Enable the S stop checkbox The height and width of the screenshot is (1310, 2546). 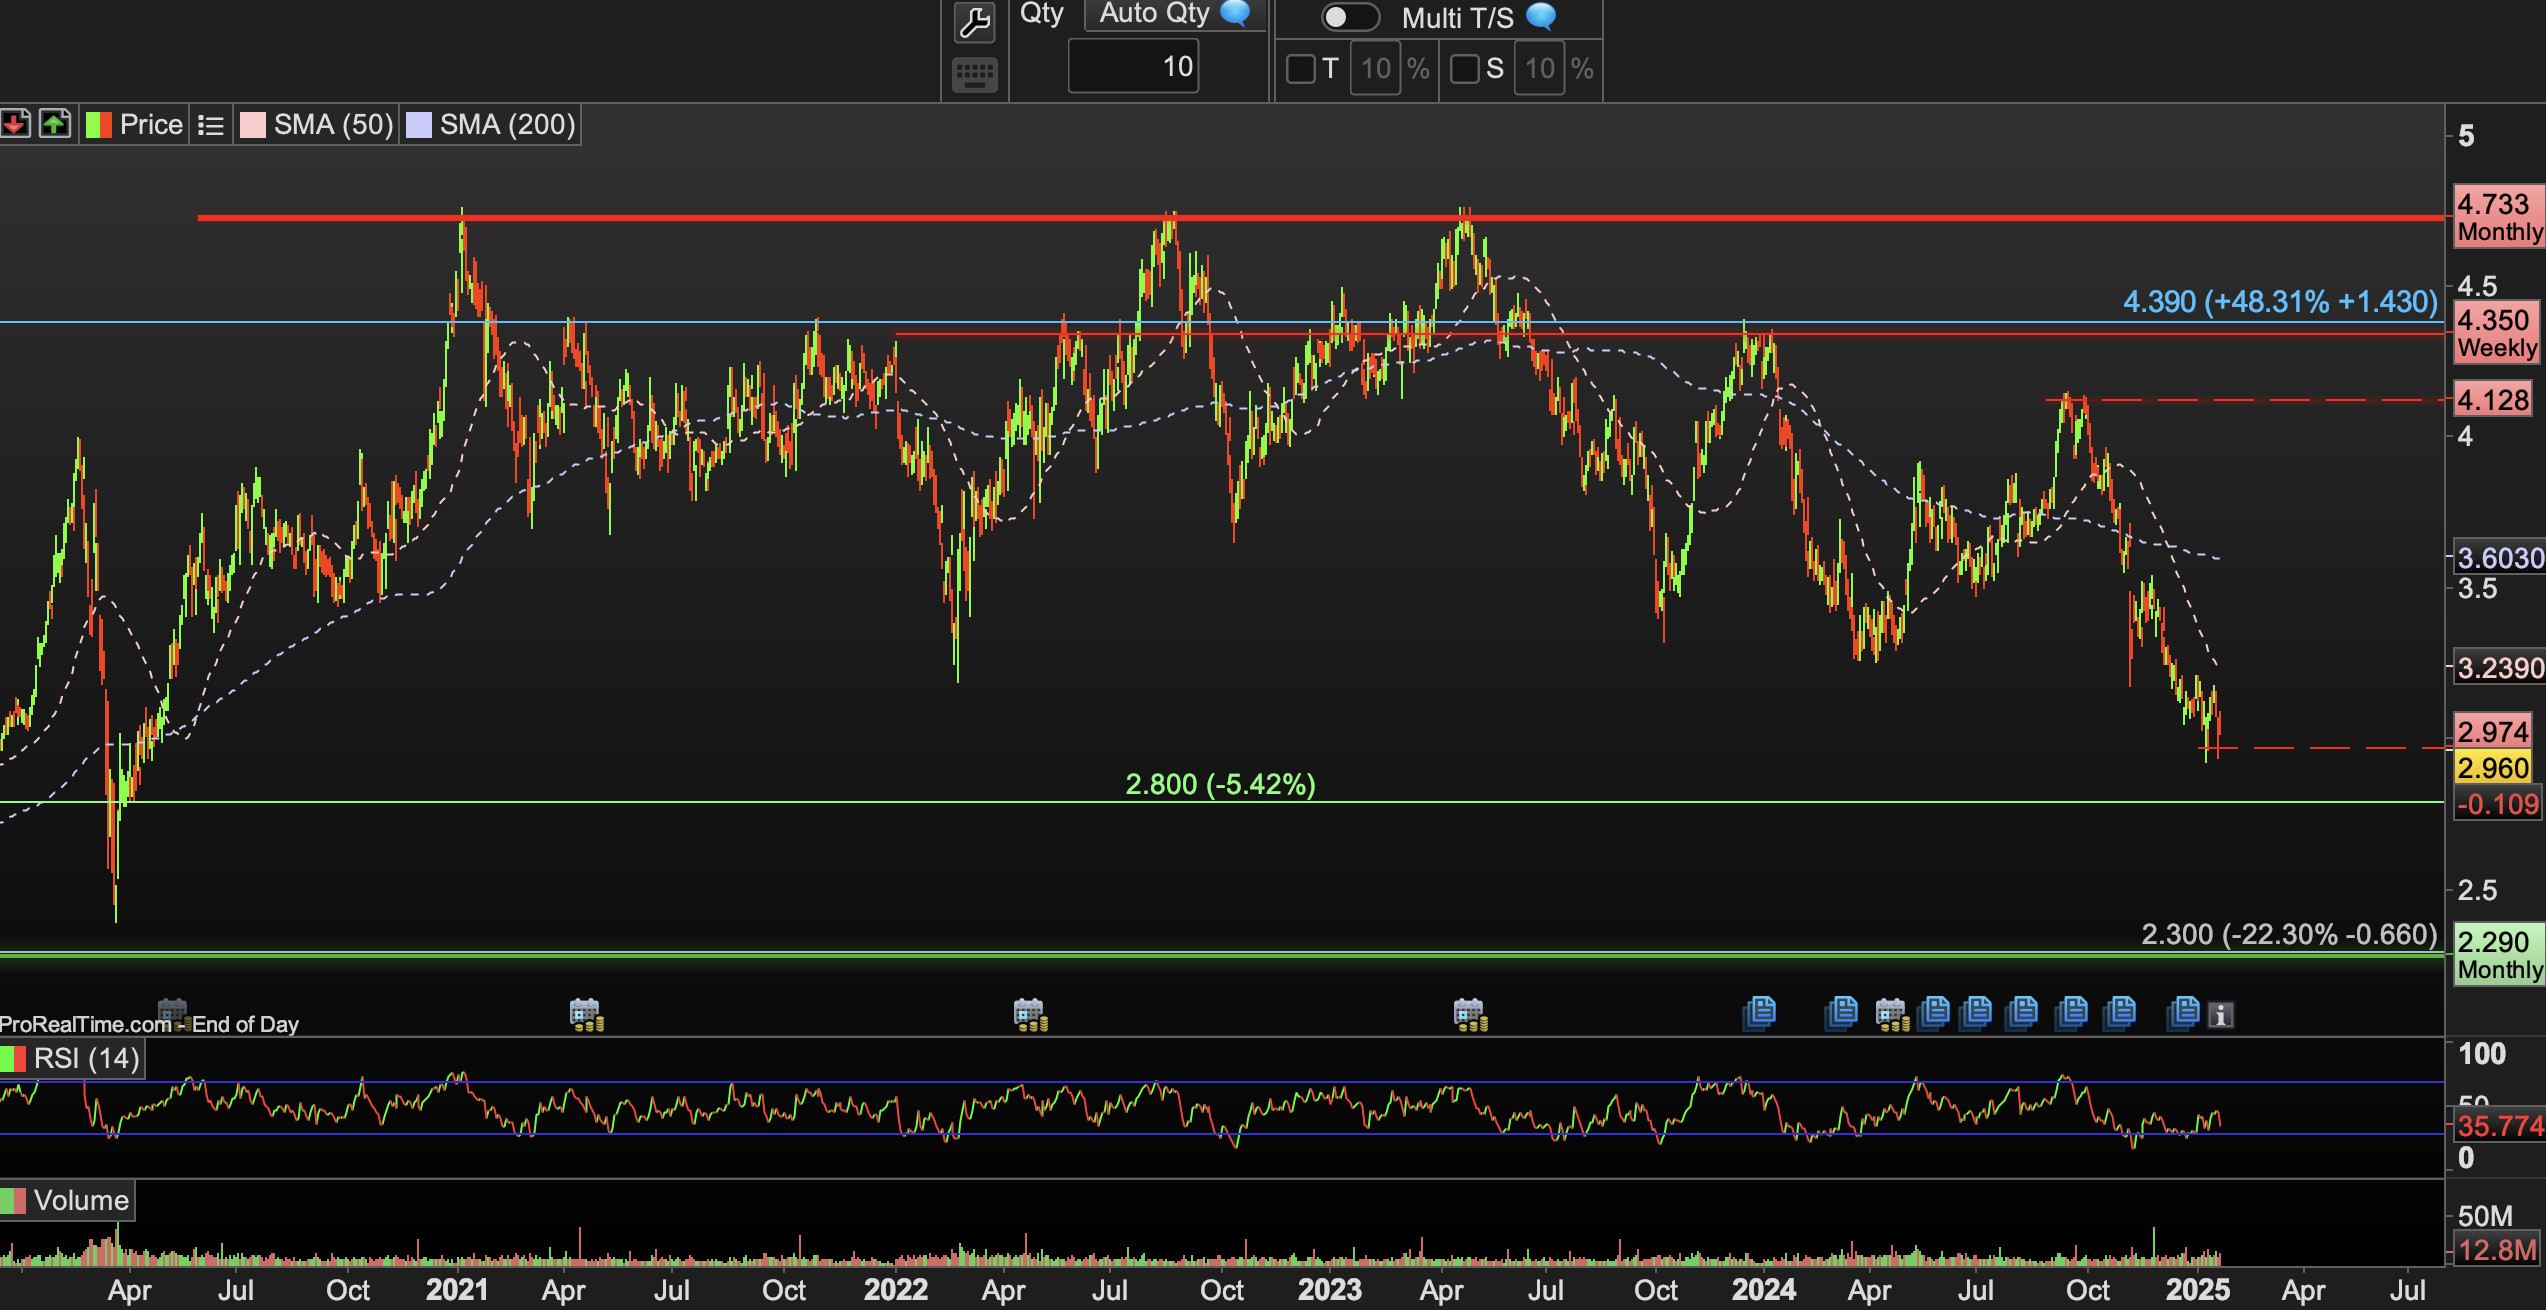pyautogui.click(x=1464, y=69)
